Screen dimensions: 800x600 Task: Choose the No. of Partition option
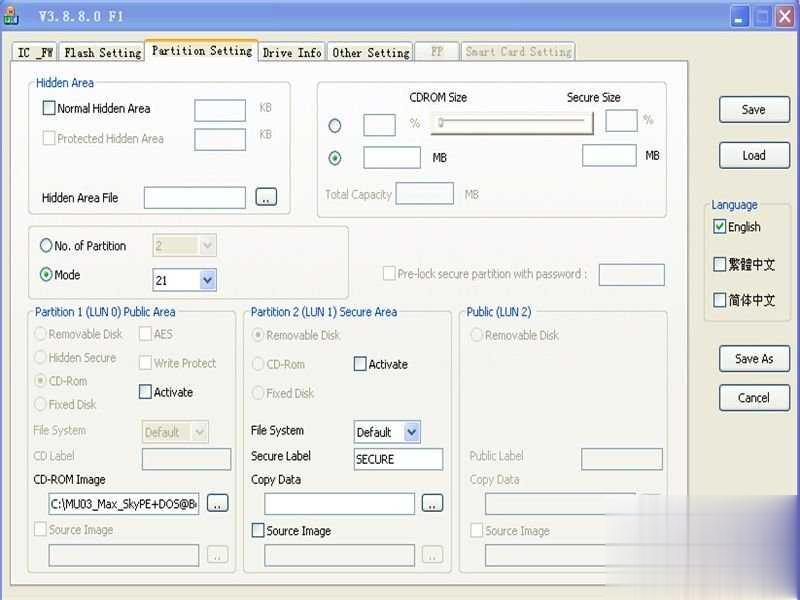[x=46, y=245]
